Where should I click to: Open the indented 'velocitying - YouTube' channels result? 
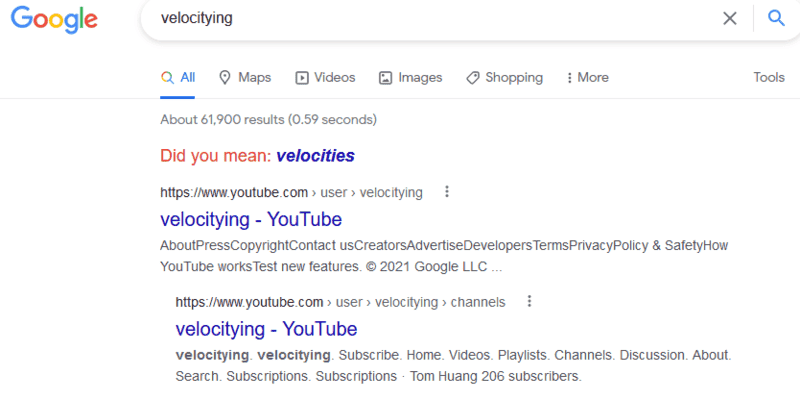coord(266,329)
